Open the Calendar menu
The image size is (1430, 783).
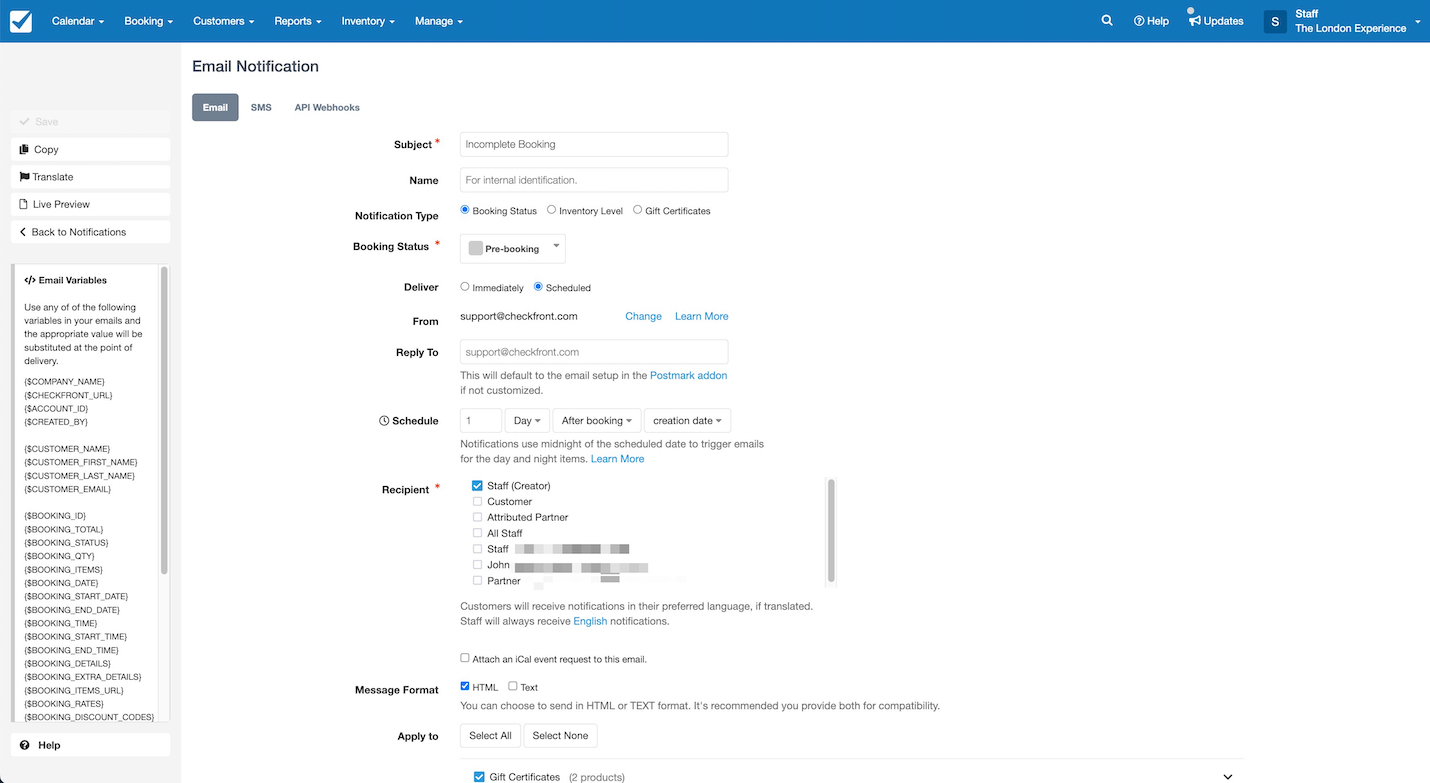pos(77,21)
